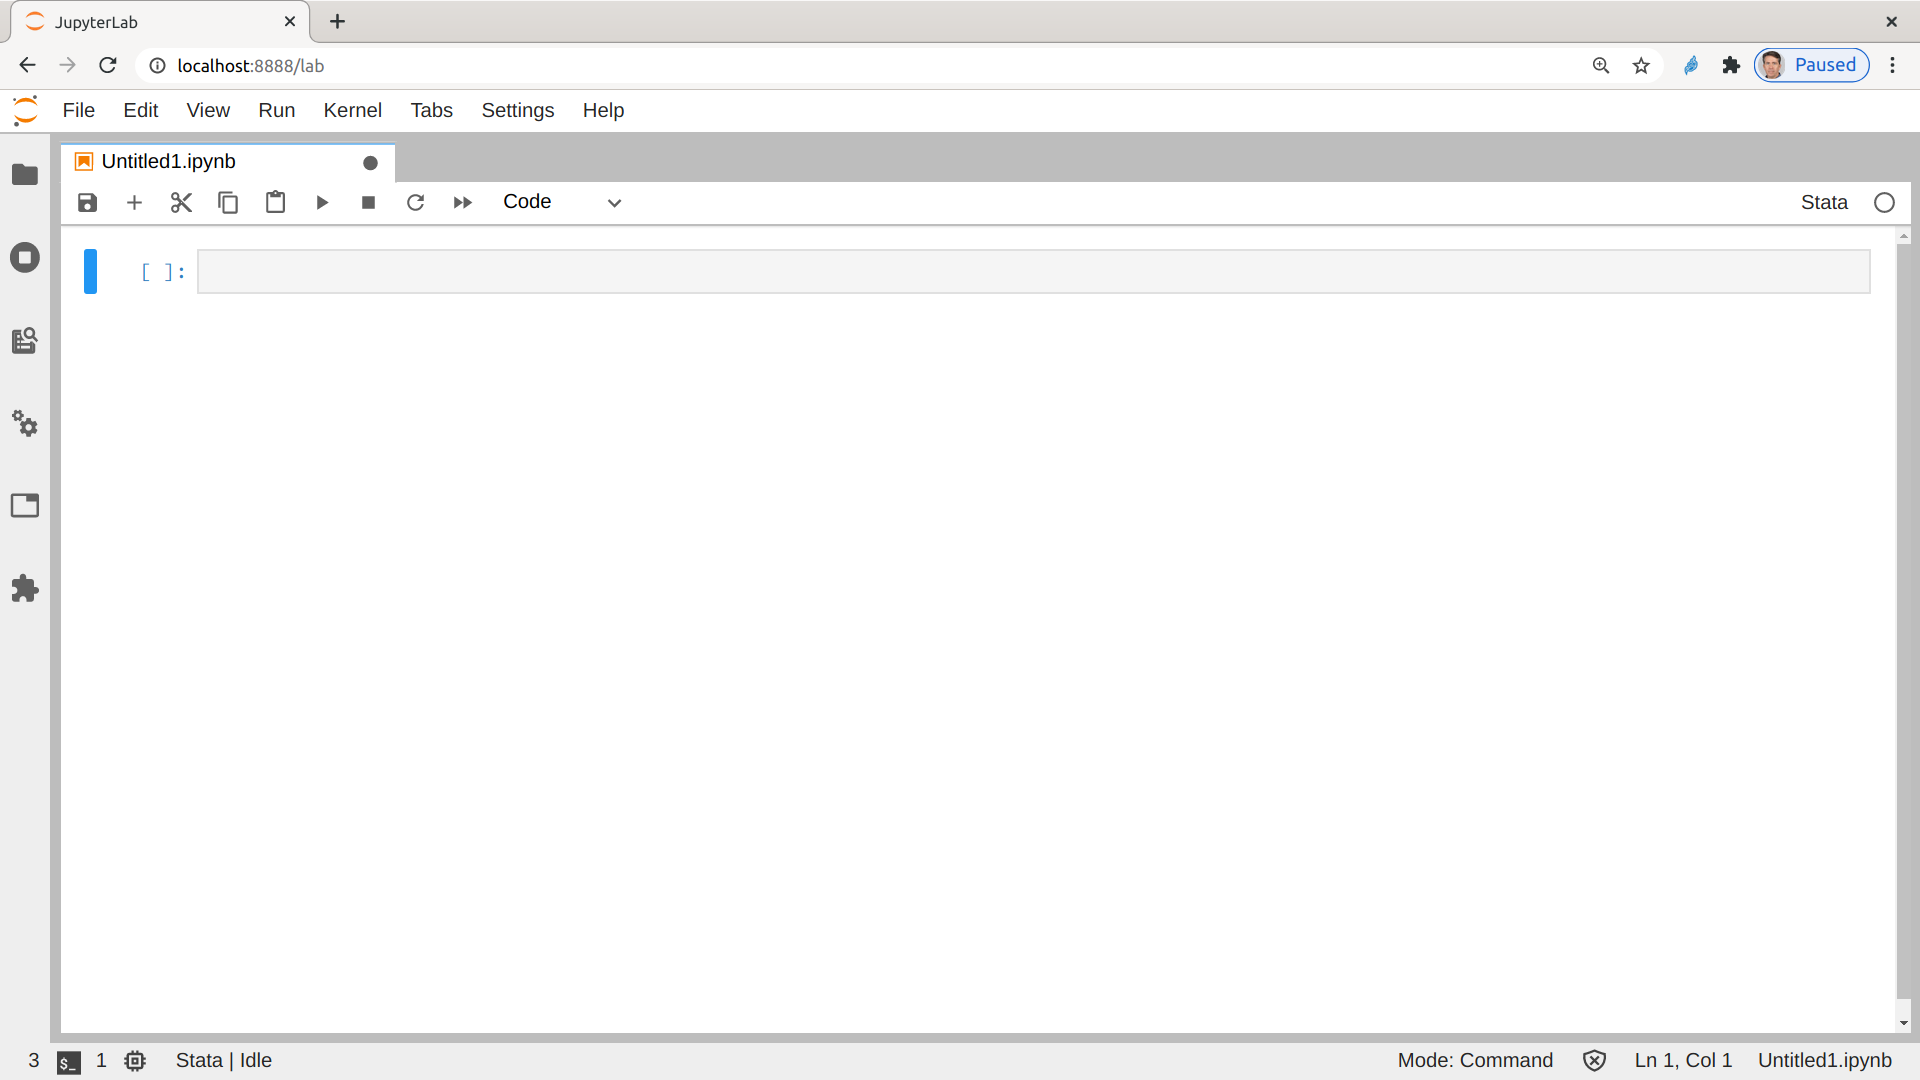
Task: Interrupt the kernel with the stop button
Action: pos(368,203)
